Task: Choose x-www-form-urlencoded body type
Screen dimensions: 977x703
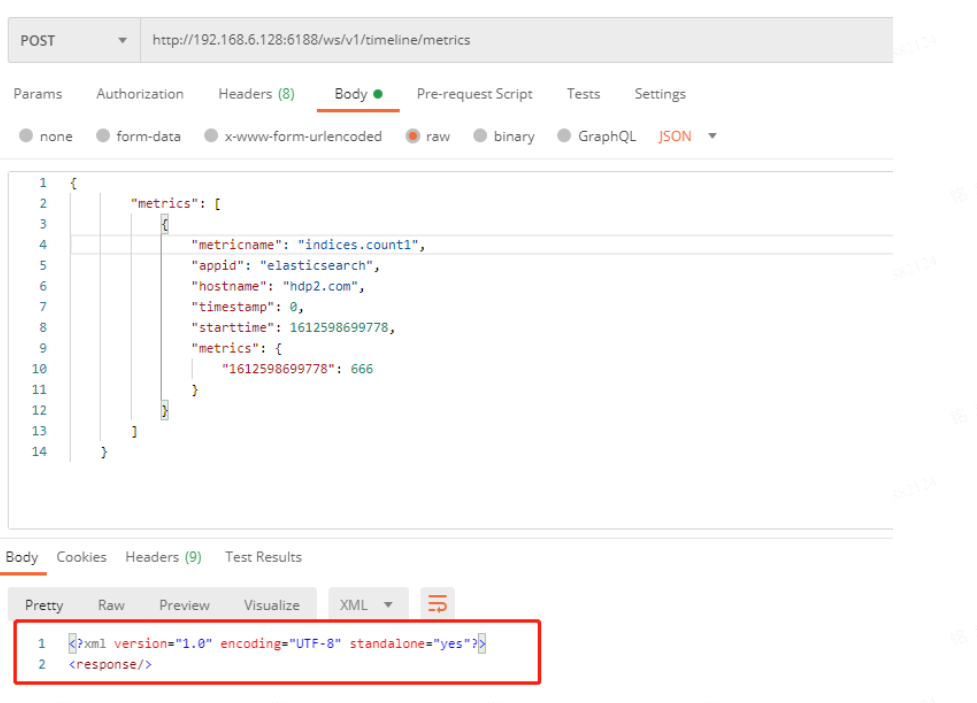Action: tap(211, 136)
